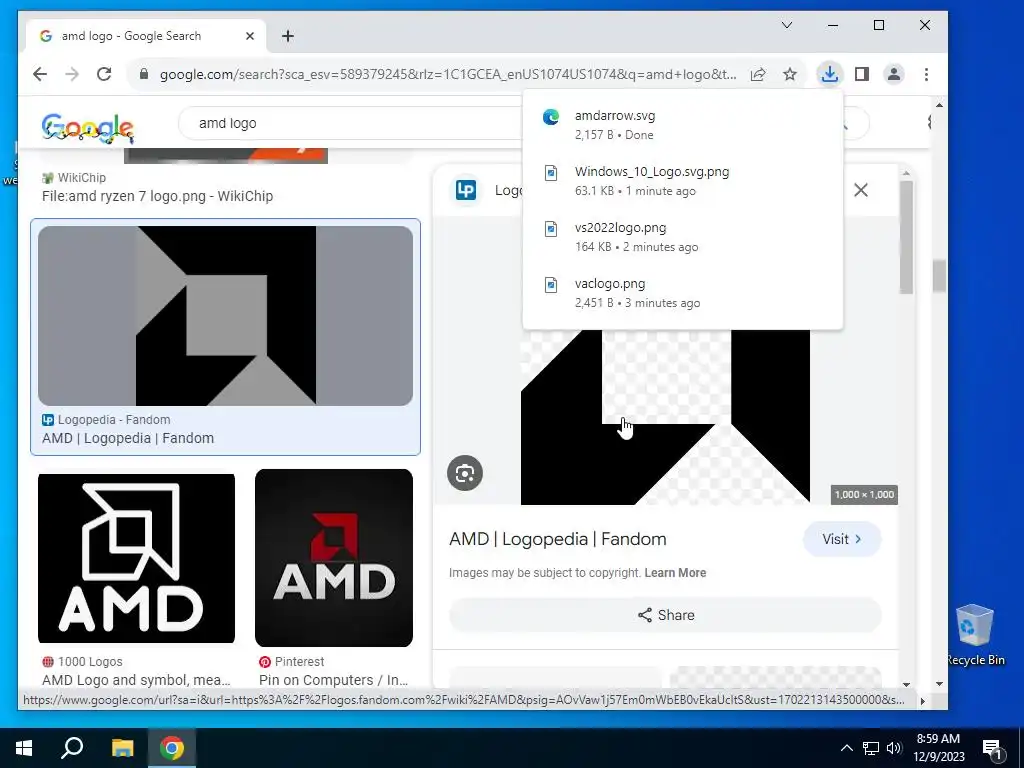Click the volume speaker tray icon

[x=894, y=748]
